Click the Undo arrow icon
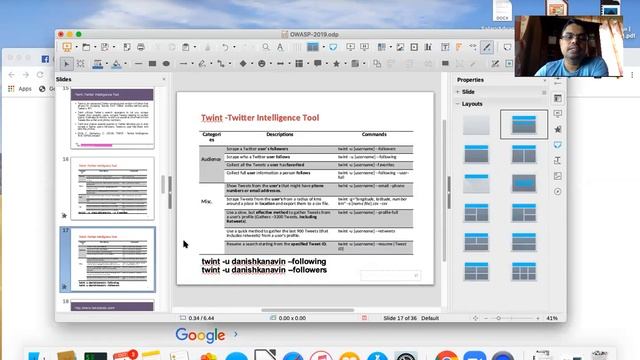640x360 pixels. (x=225, y=47)
